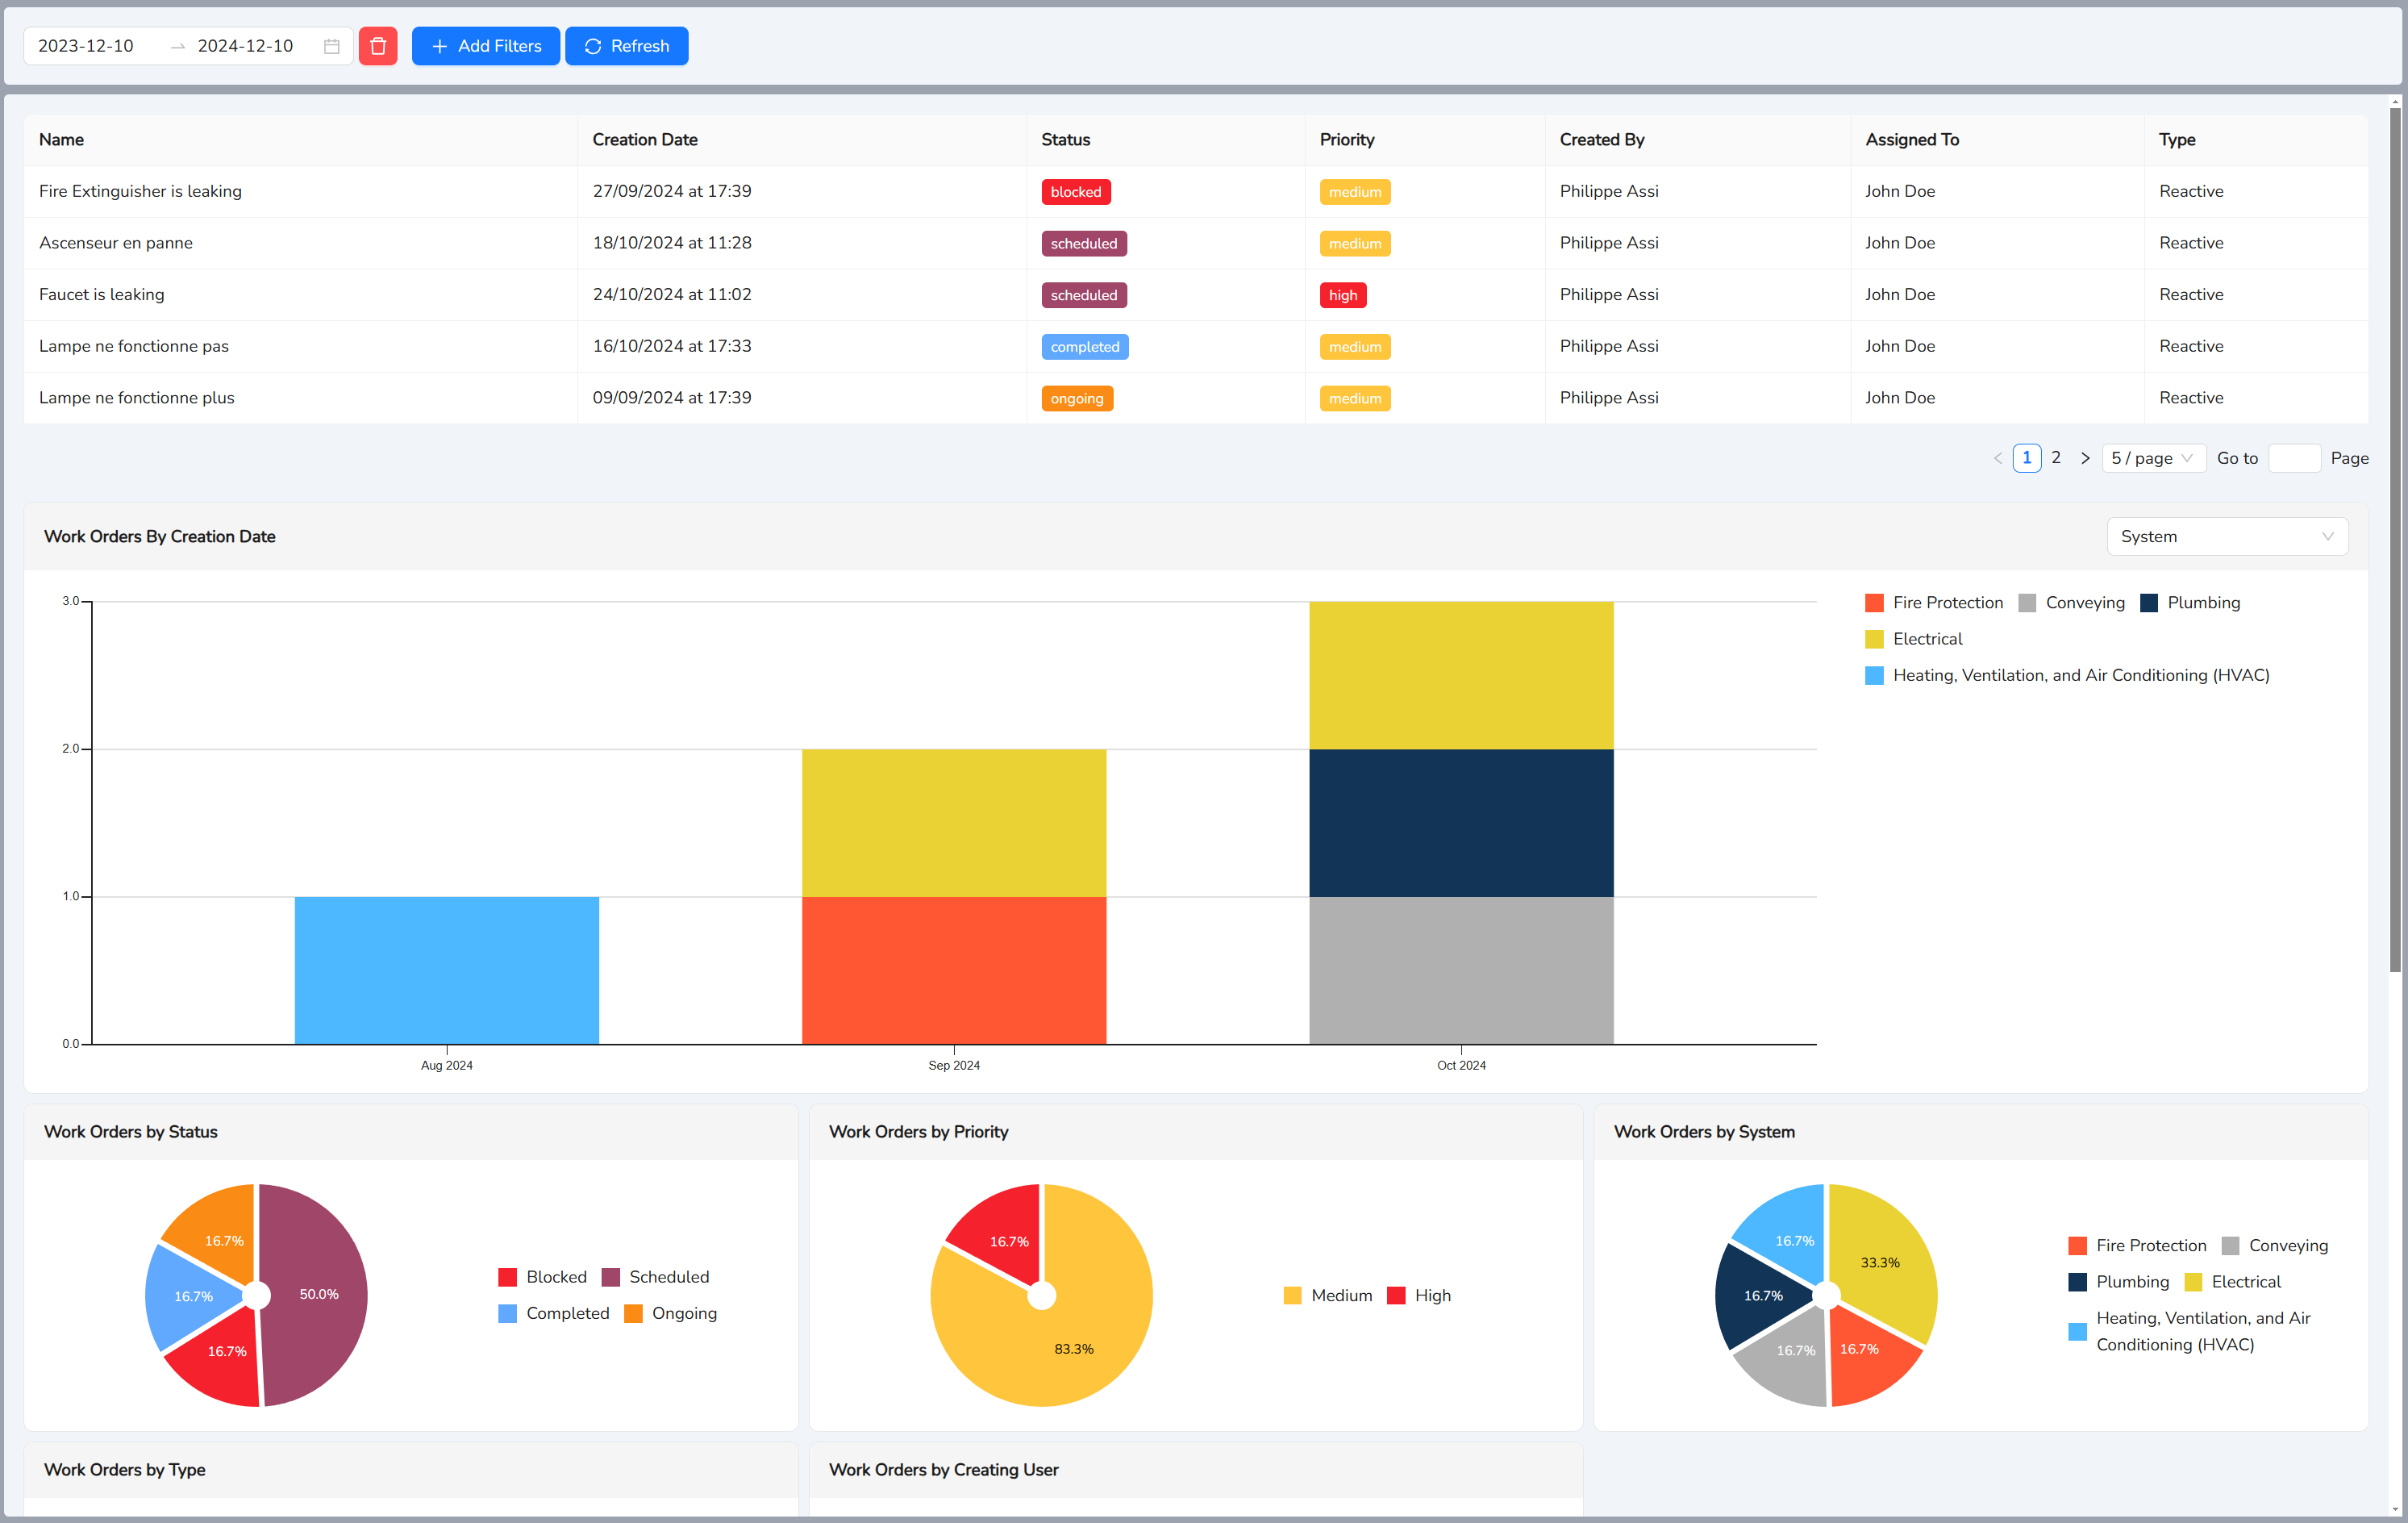Open Fire Extinguisher is leaking row

pyautogui.click(x=1196, y=192)
